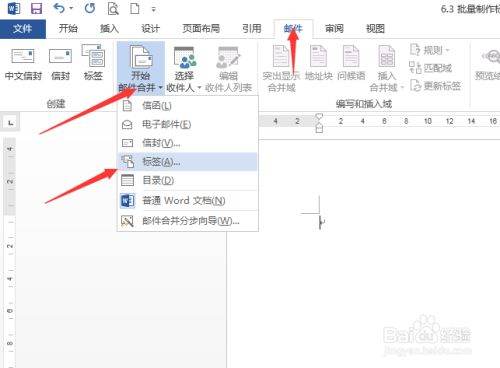The height and width of the screenshot is (368, 500).
Task: Click the left indent marker on ruler
Action: coord(319,128)
